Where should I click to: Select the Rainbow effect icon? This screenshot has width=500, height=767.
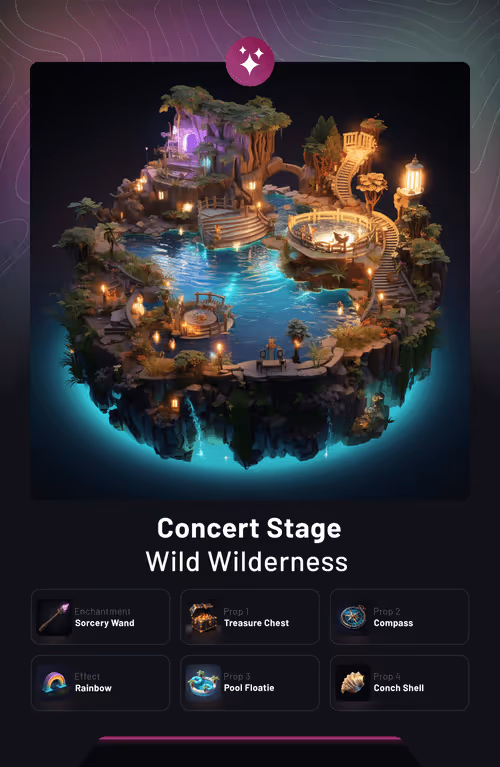coord(54,682)
